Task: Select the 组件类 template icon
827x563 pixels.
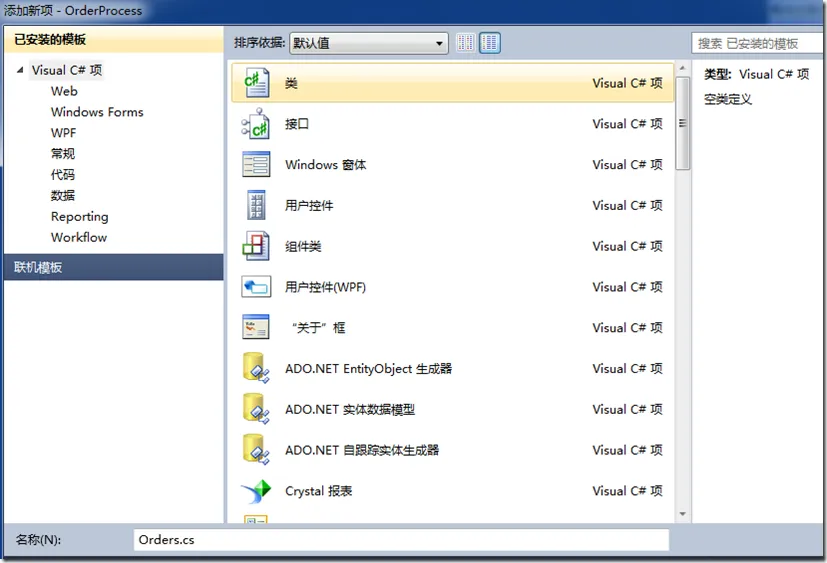Action: (x=256, y=246)
